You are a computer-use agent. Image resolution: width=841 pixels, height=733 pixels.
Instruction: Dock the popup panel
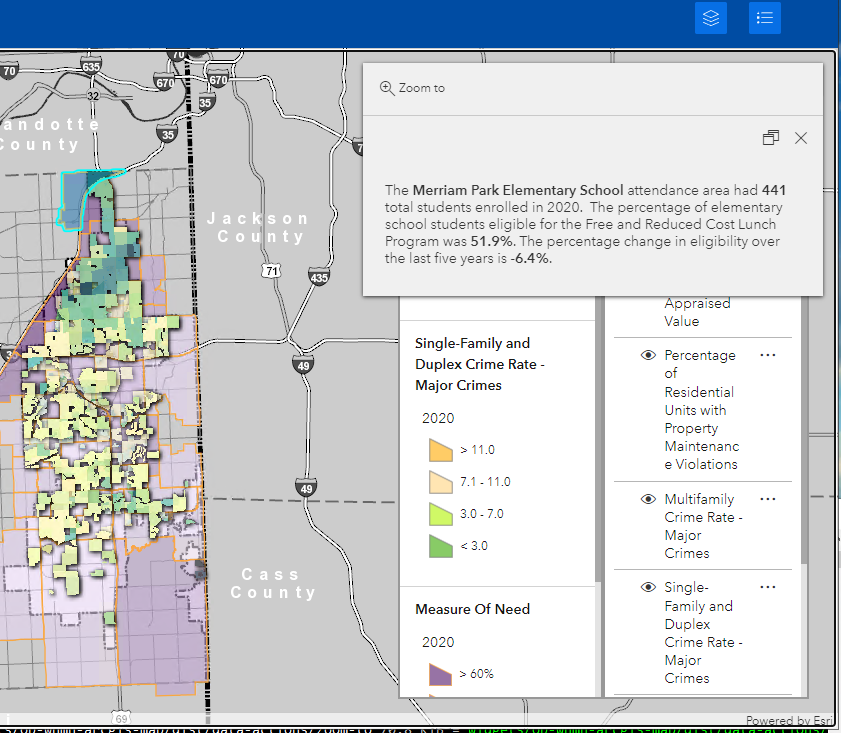point(770,138)
